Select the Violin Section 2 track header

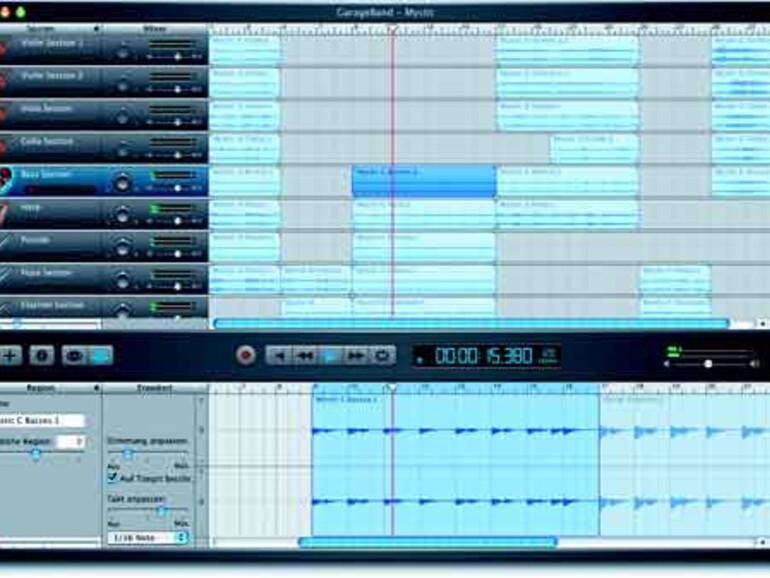tap(104, 82)
